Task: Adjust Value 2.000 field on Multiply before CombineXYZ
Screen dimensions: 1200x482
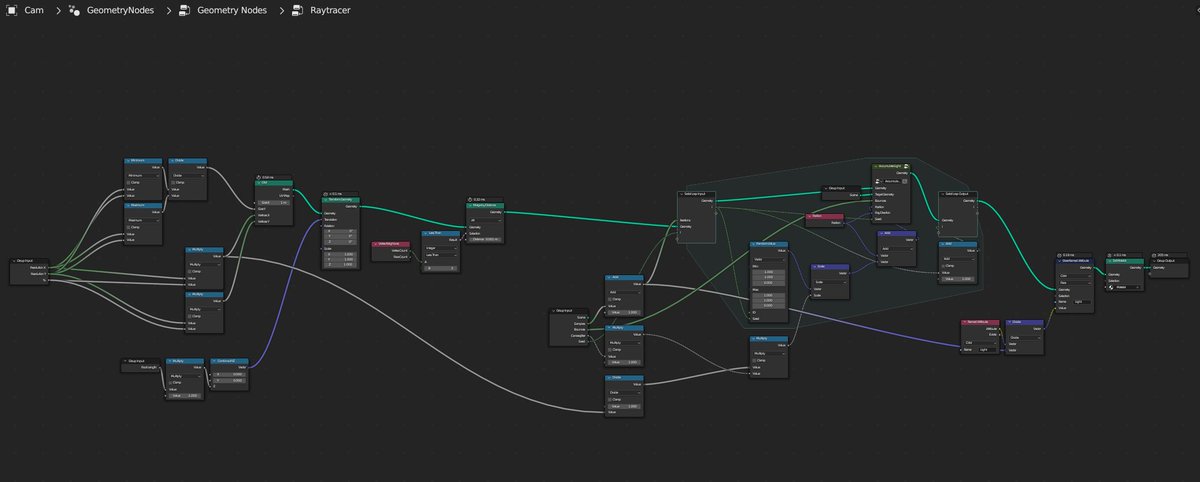Action: 185,395
